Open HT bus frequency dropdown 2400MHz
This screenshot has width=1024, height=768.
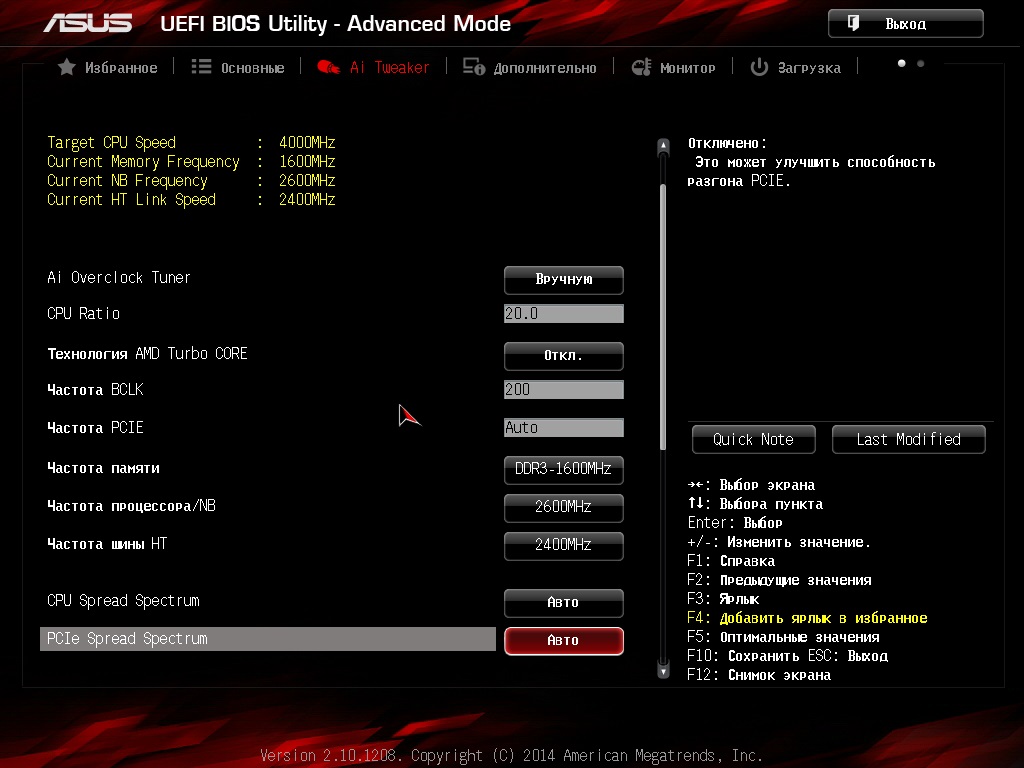click(564, 545)
